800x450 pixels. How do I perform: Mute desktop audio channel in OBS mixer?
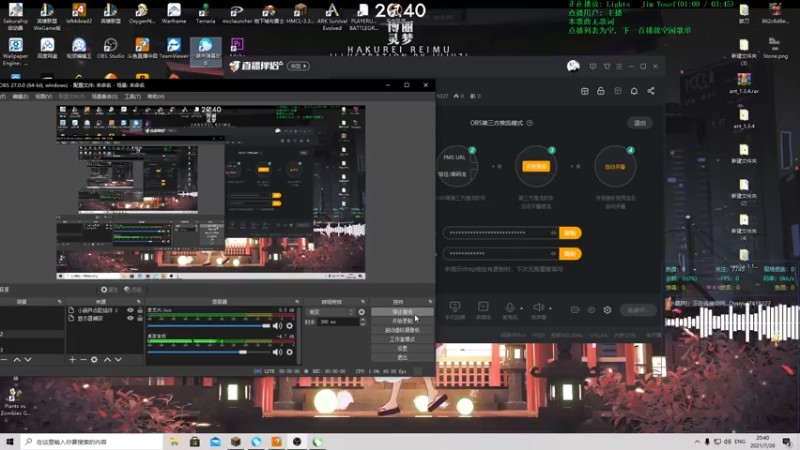[277, 352]
